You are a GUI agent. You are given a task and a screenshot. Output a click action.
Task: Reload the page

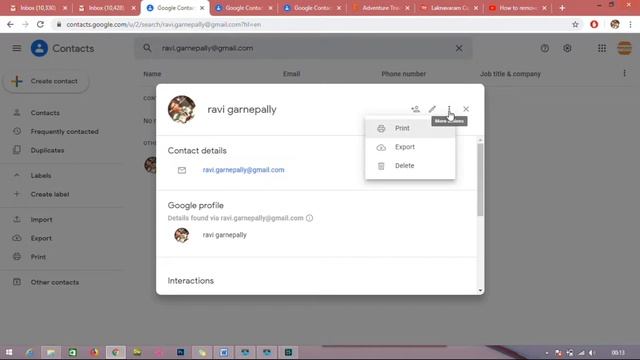[x=40, y=24]
